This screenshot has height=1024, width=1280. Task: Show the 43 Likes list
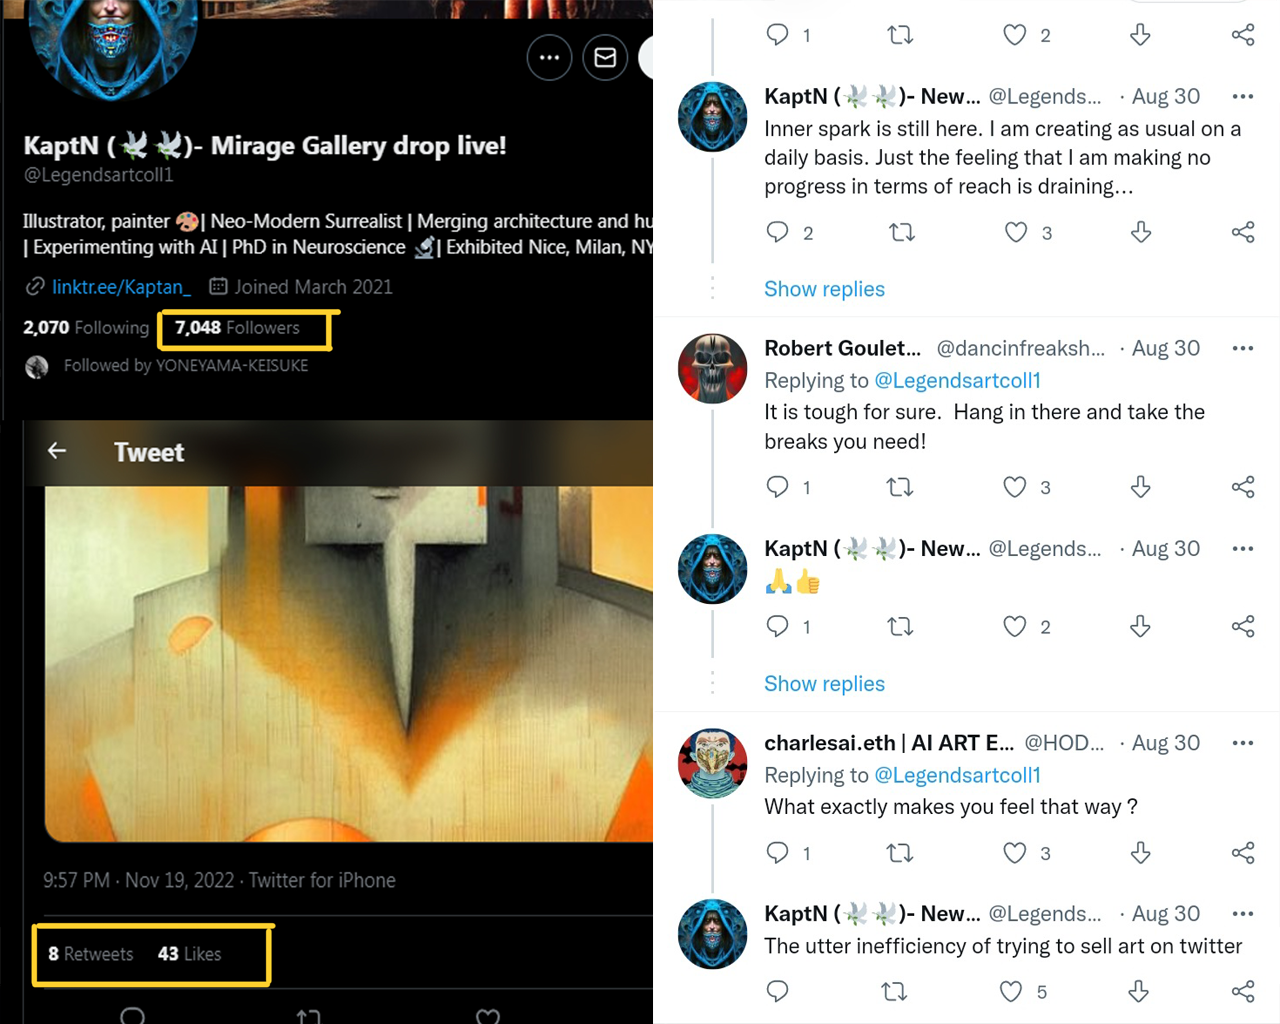tap(189, 954)
